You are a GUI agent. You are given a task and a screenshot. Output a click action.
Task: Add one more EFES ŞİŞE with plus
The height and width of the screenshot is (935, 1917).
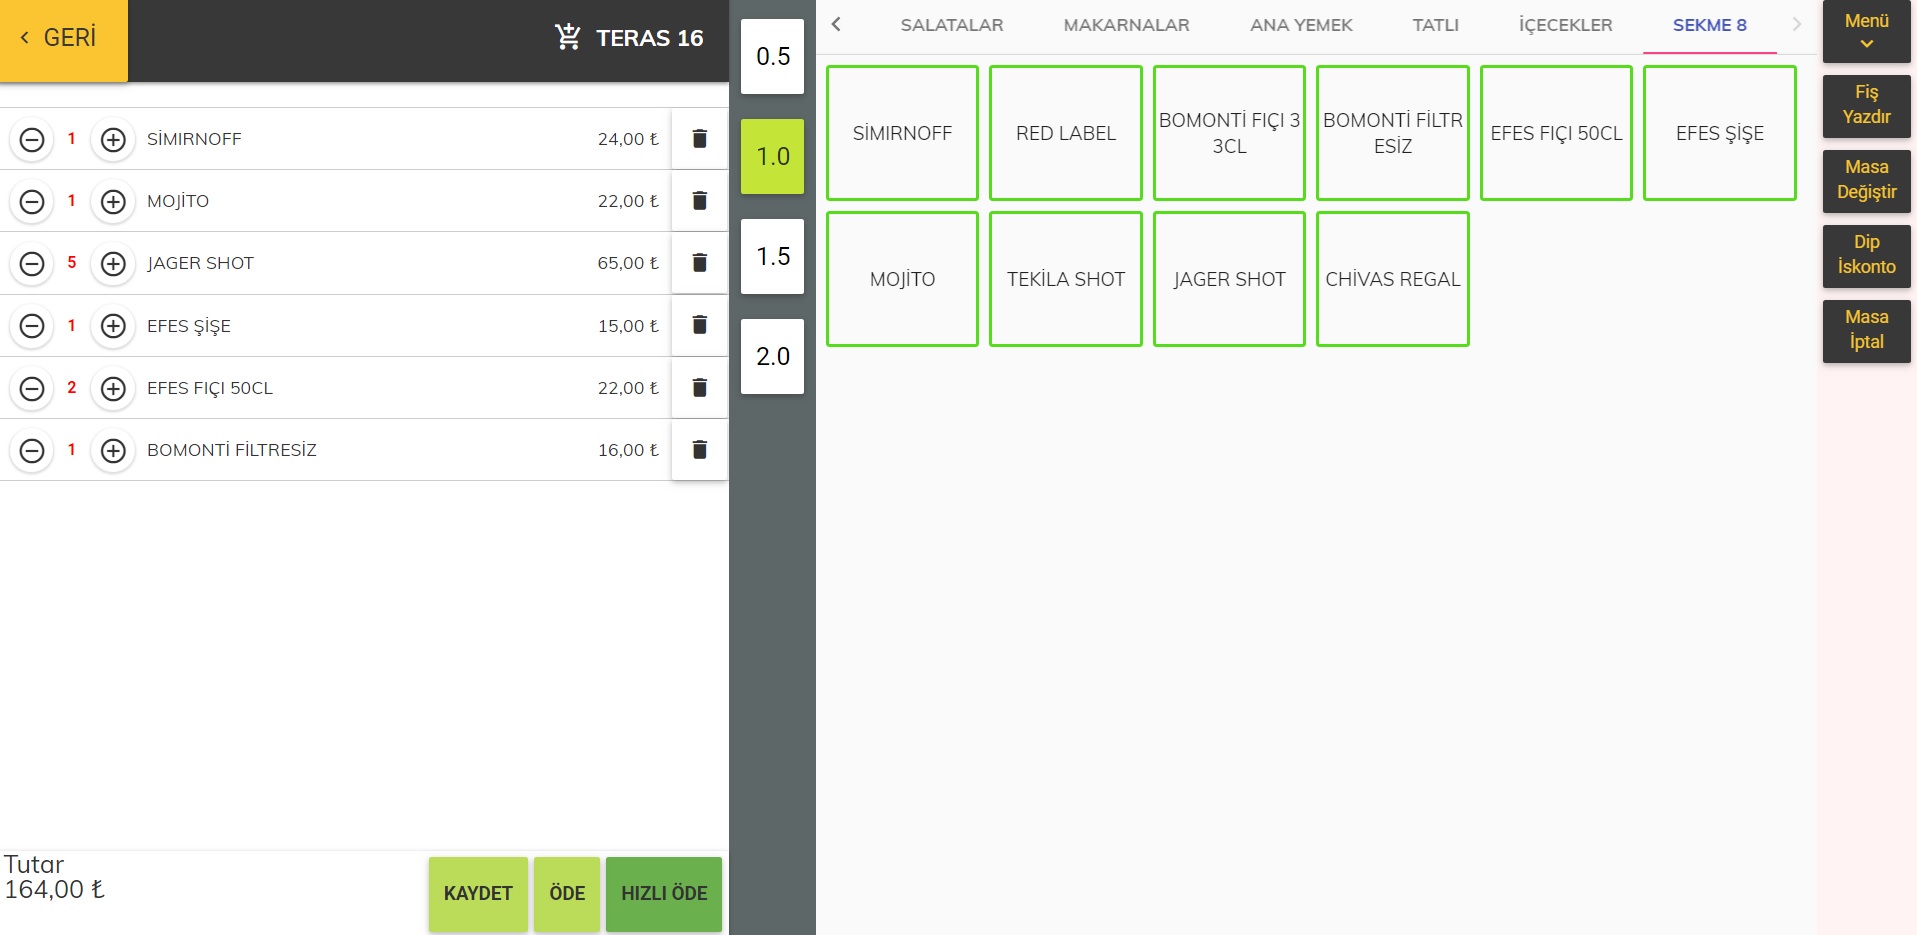[x=113, y=326]
